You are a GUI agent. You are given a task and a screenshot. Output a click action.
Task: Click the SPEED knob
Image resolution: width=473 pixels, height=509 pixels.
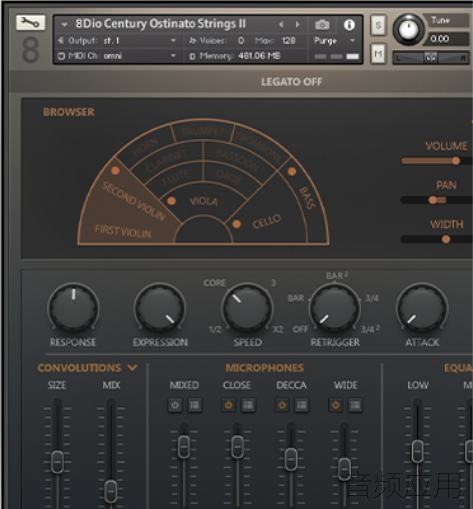coord(247,308)
